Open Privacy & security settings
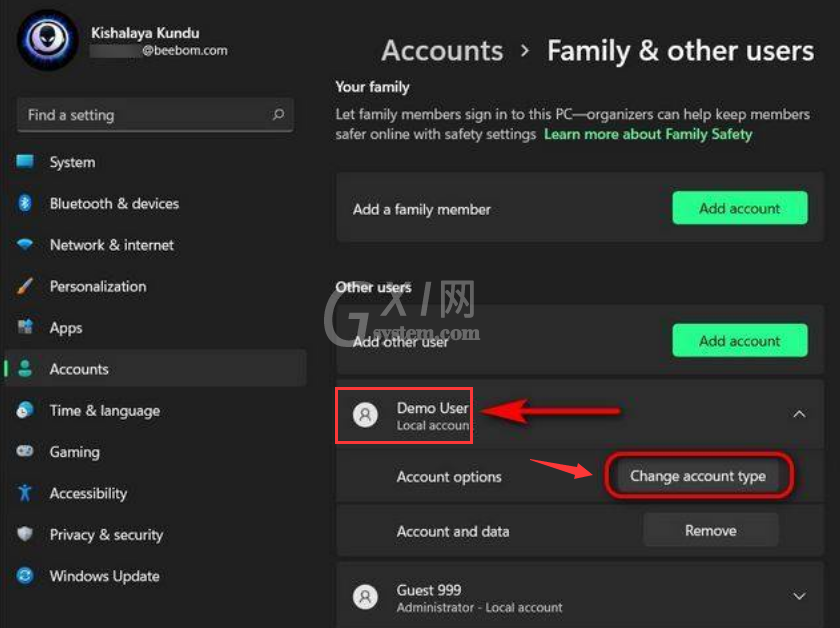Screen dimensions: 840x628 [x=155, y=534]
